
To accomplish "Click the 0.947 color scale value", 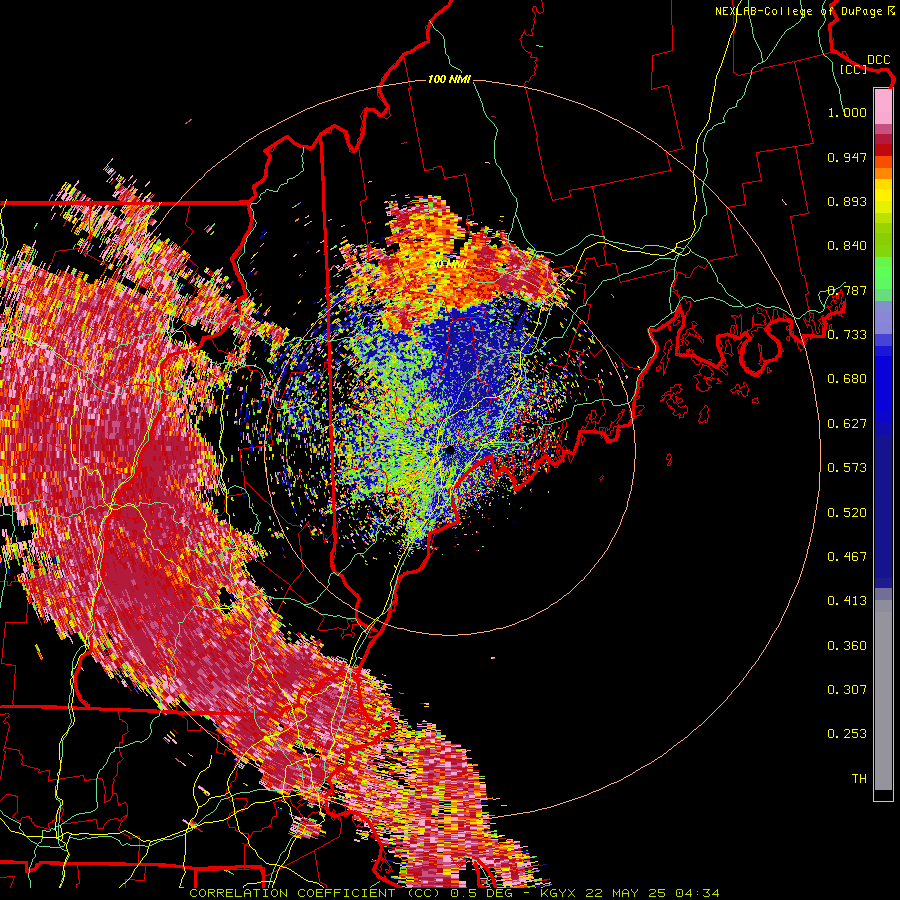I will 847,157.
